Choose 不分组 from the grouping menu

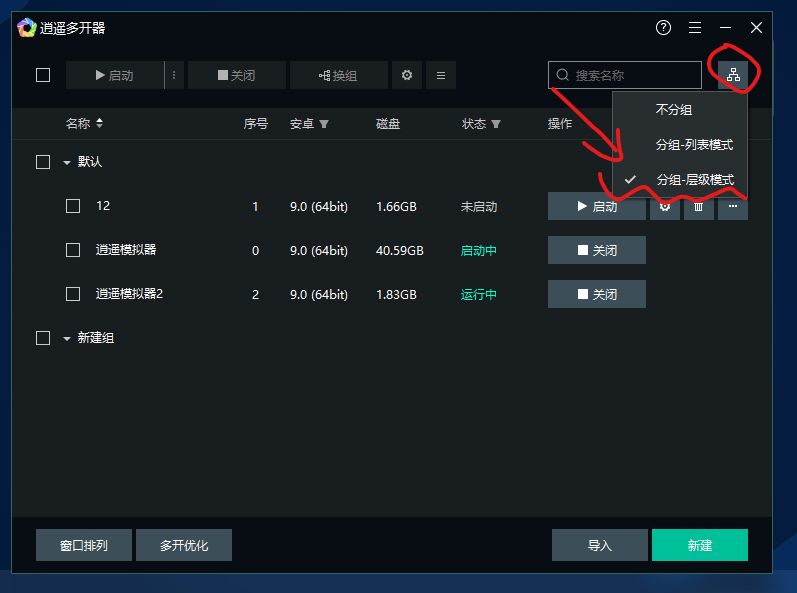673,110
